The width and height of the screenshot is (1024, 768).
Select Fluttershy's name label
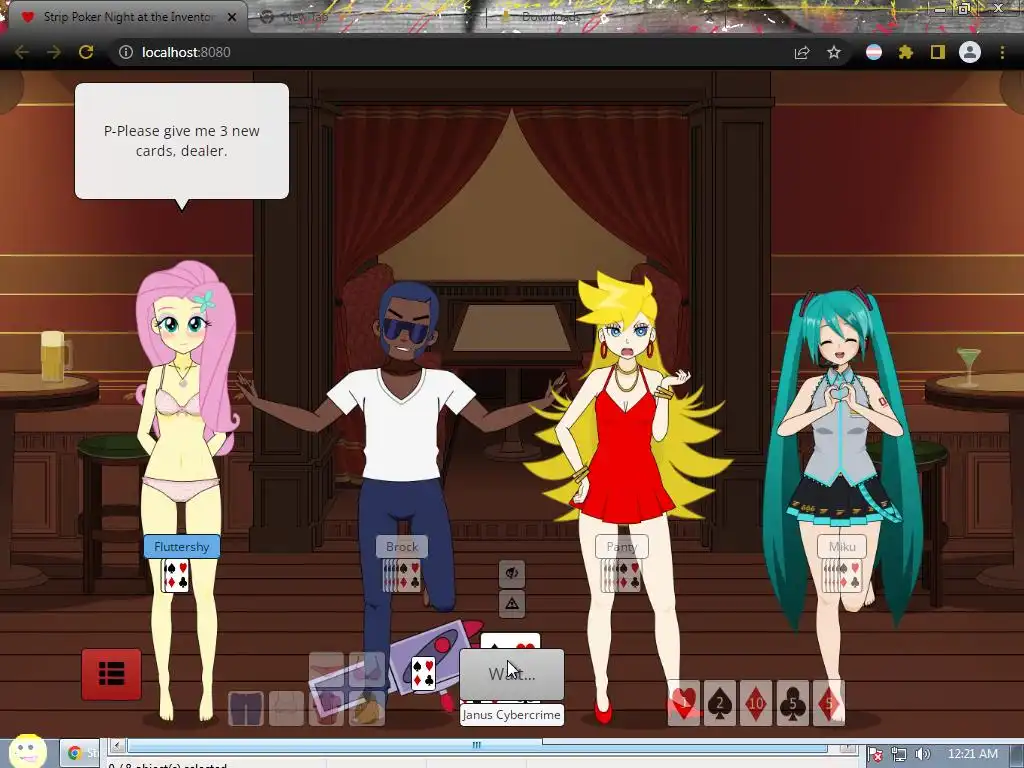182,547
